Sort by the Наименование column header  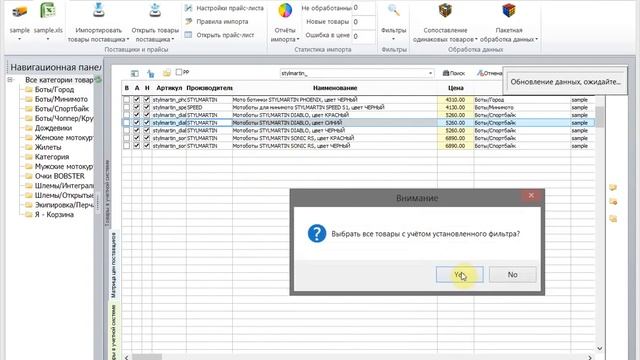[335, 88]
